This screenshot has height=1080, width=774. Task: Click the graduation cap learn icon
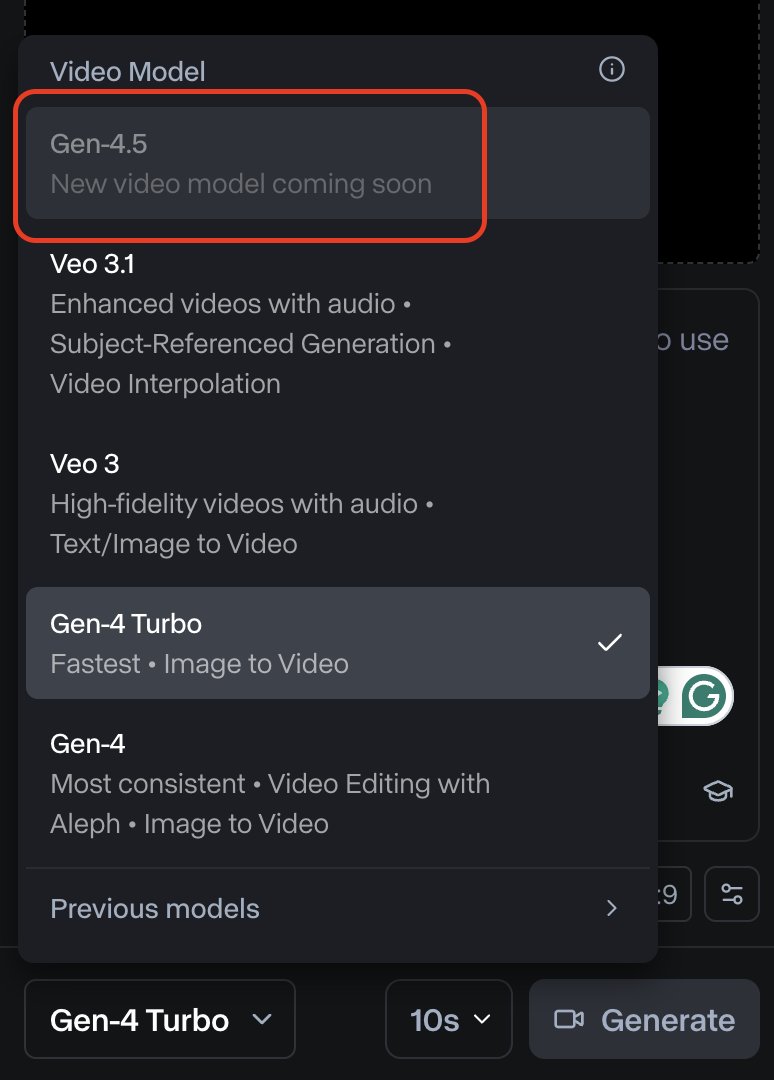click(718, 790)
